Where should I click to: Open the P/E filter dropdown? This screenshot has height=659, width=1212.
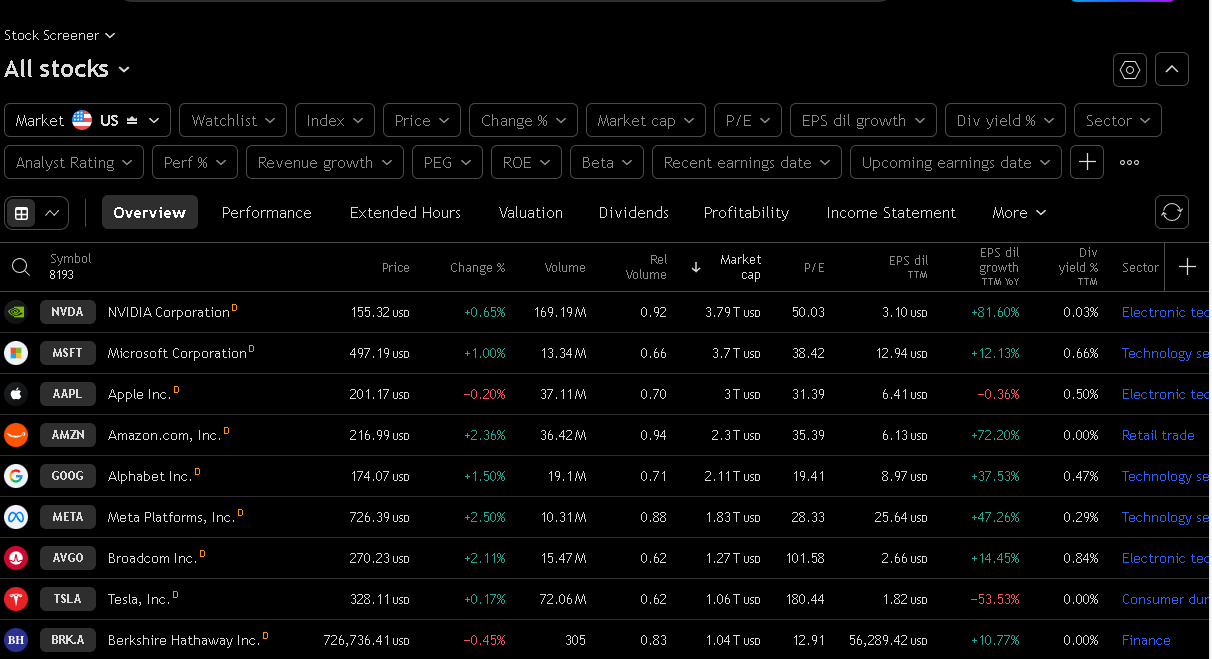point(748,120)
